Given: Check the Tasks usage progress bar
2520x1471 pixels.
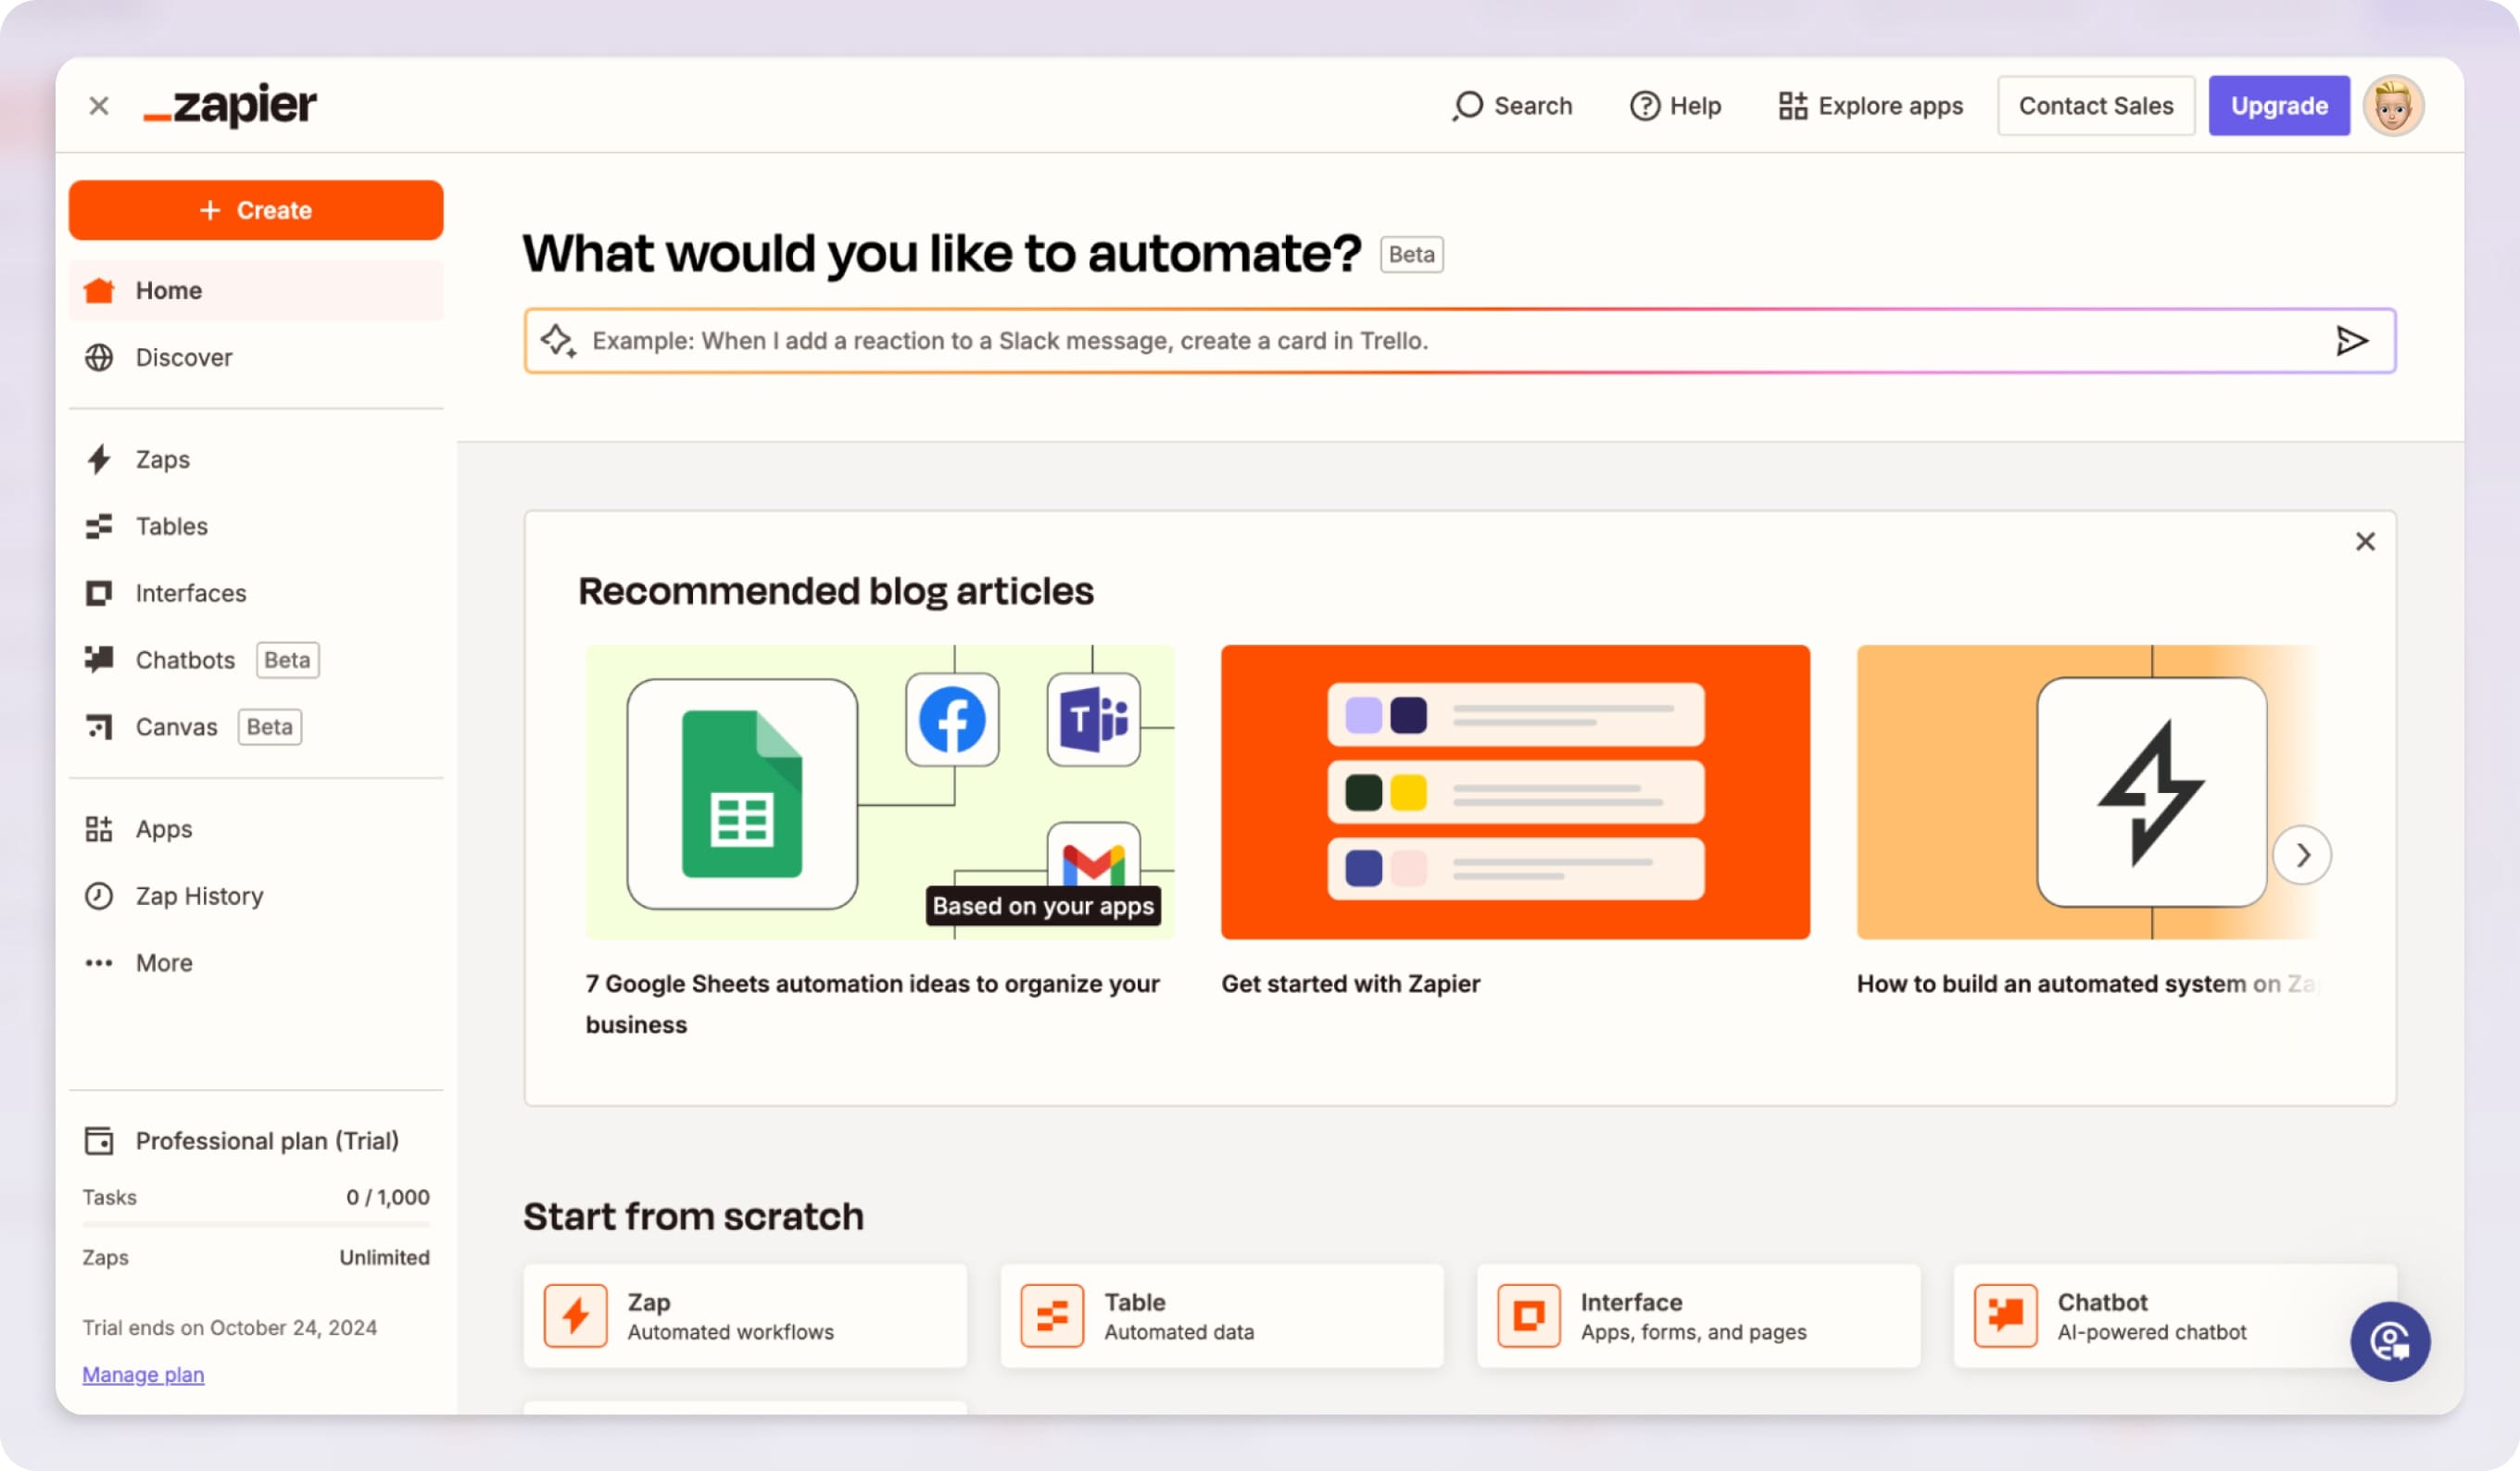Looking at the screenshot, I should coord(255,1222).
